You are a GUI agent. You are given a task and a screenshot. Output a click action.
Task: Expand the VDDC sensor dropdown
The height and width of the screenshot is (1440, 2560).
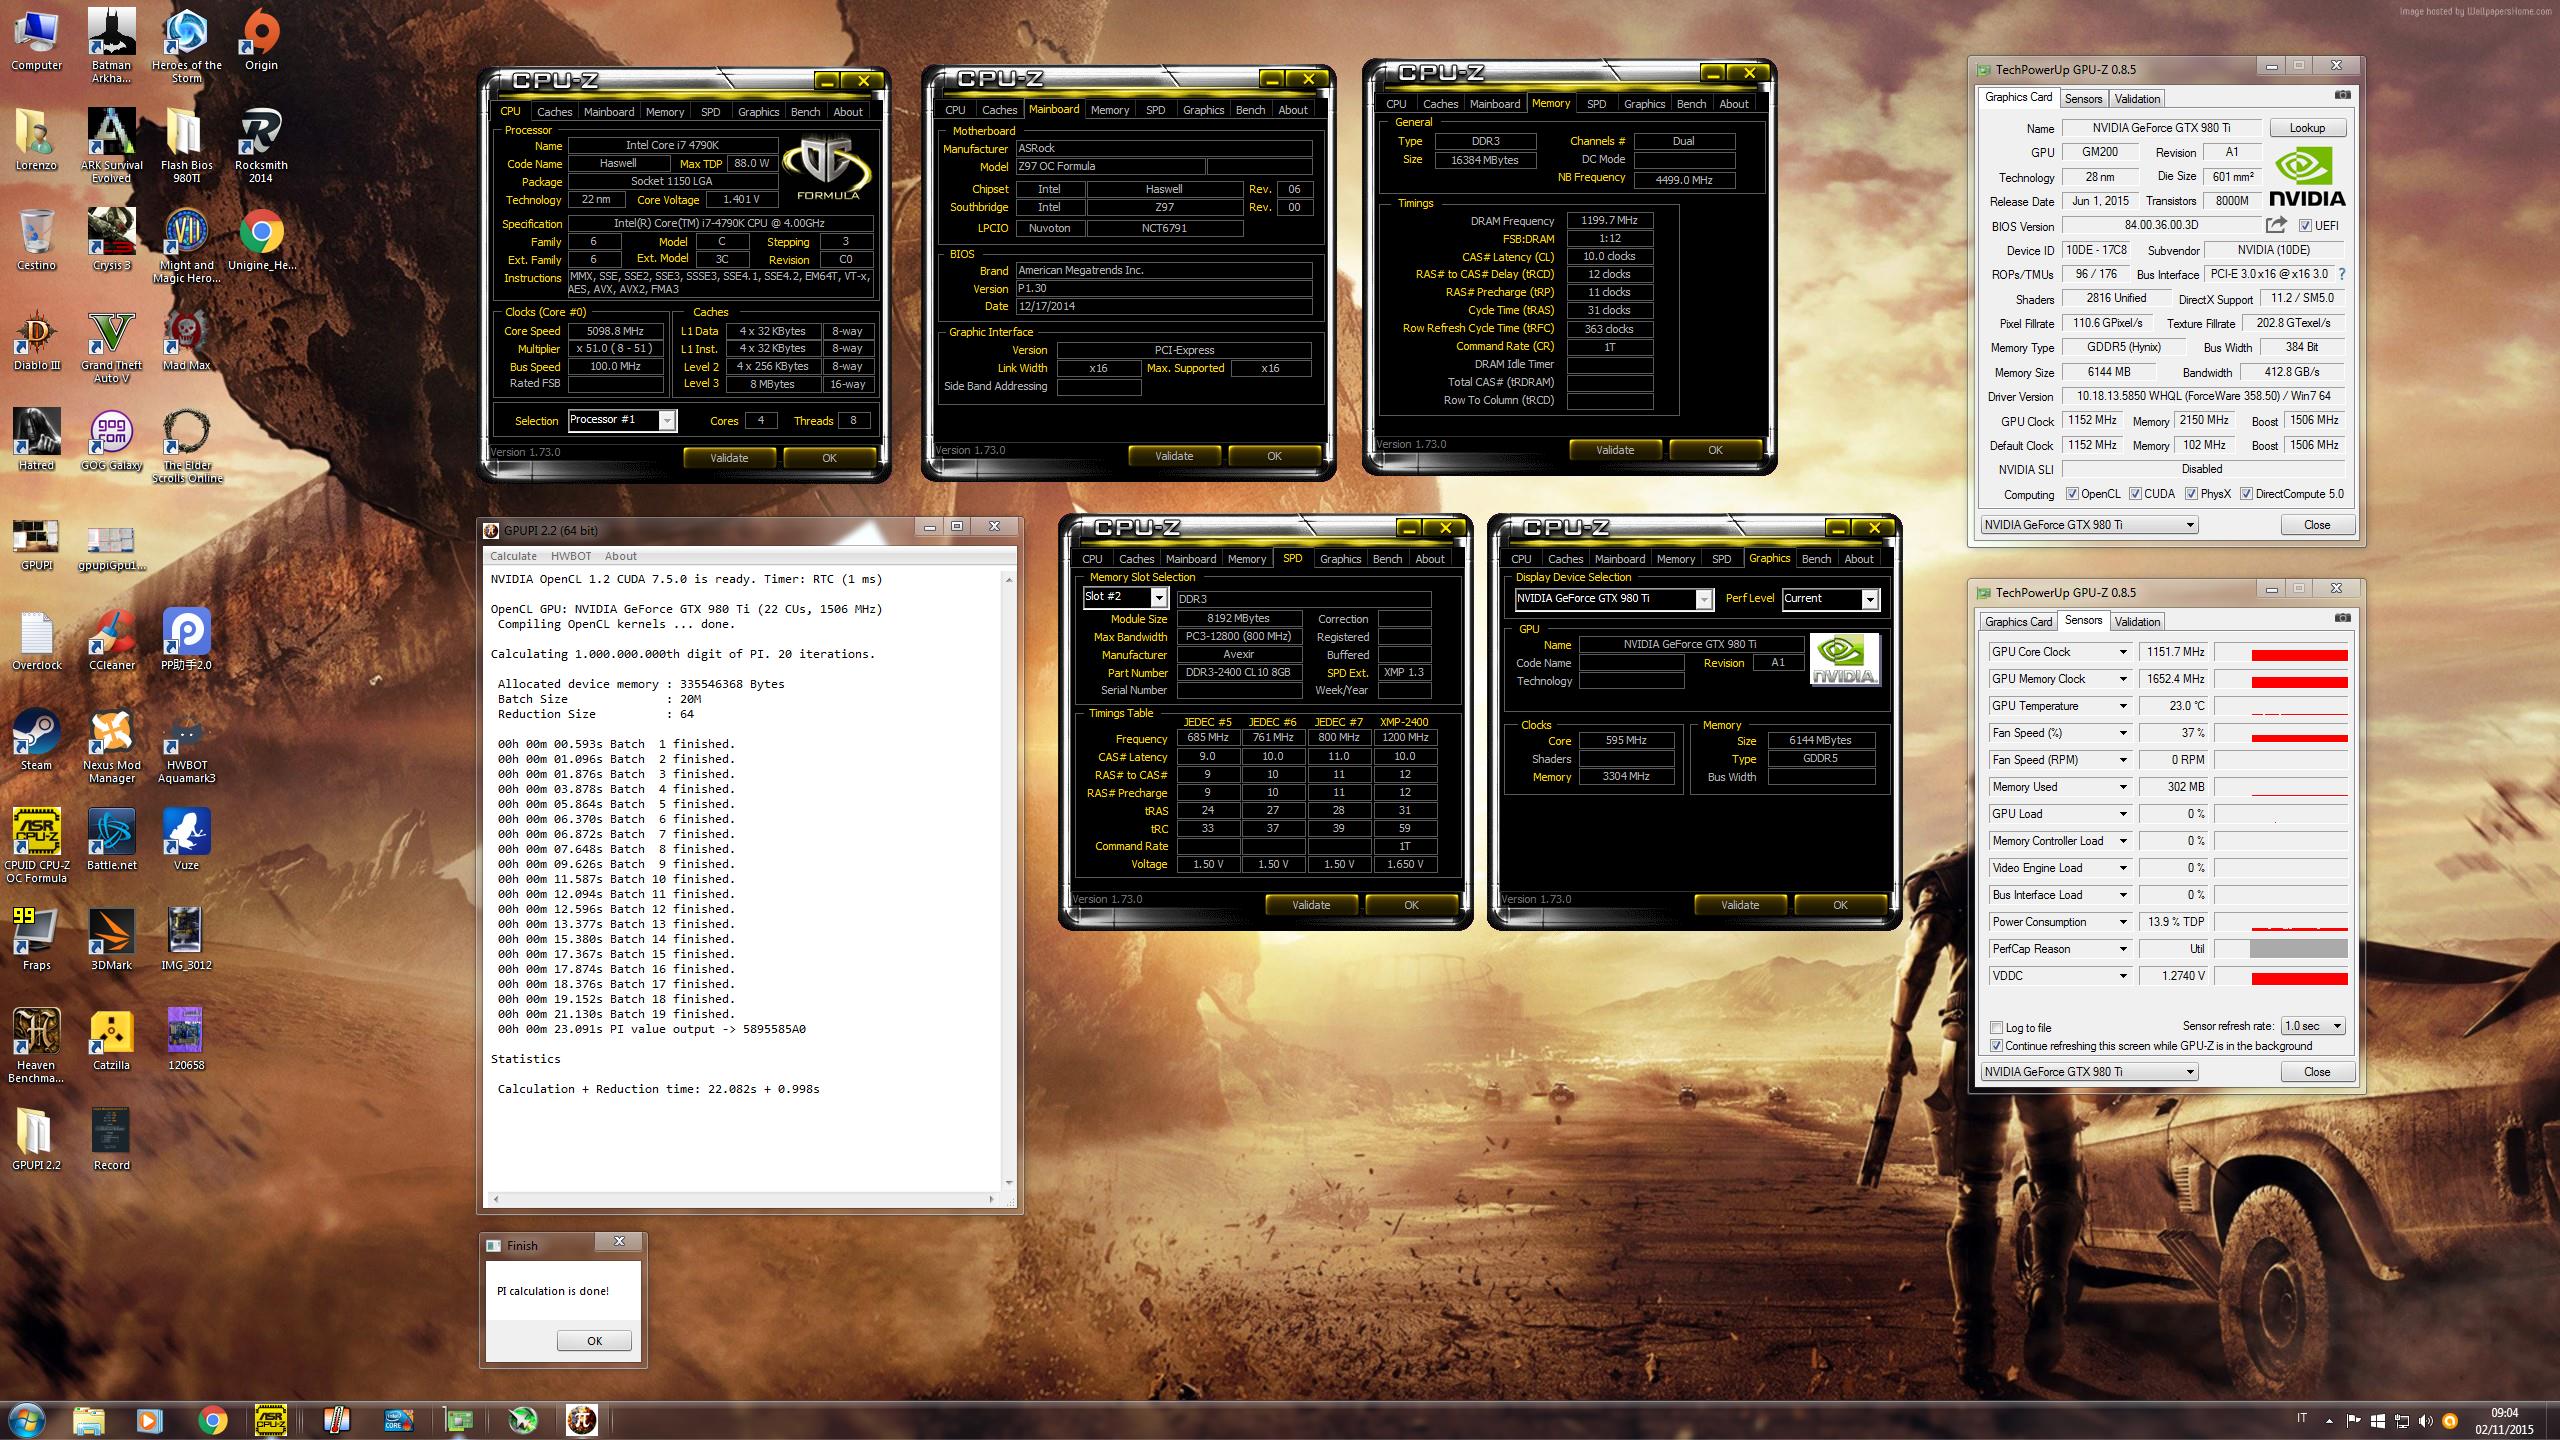pyautogui.click(x=2123, y=976)
